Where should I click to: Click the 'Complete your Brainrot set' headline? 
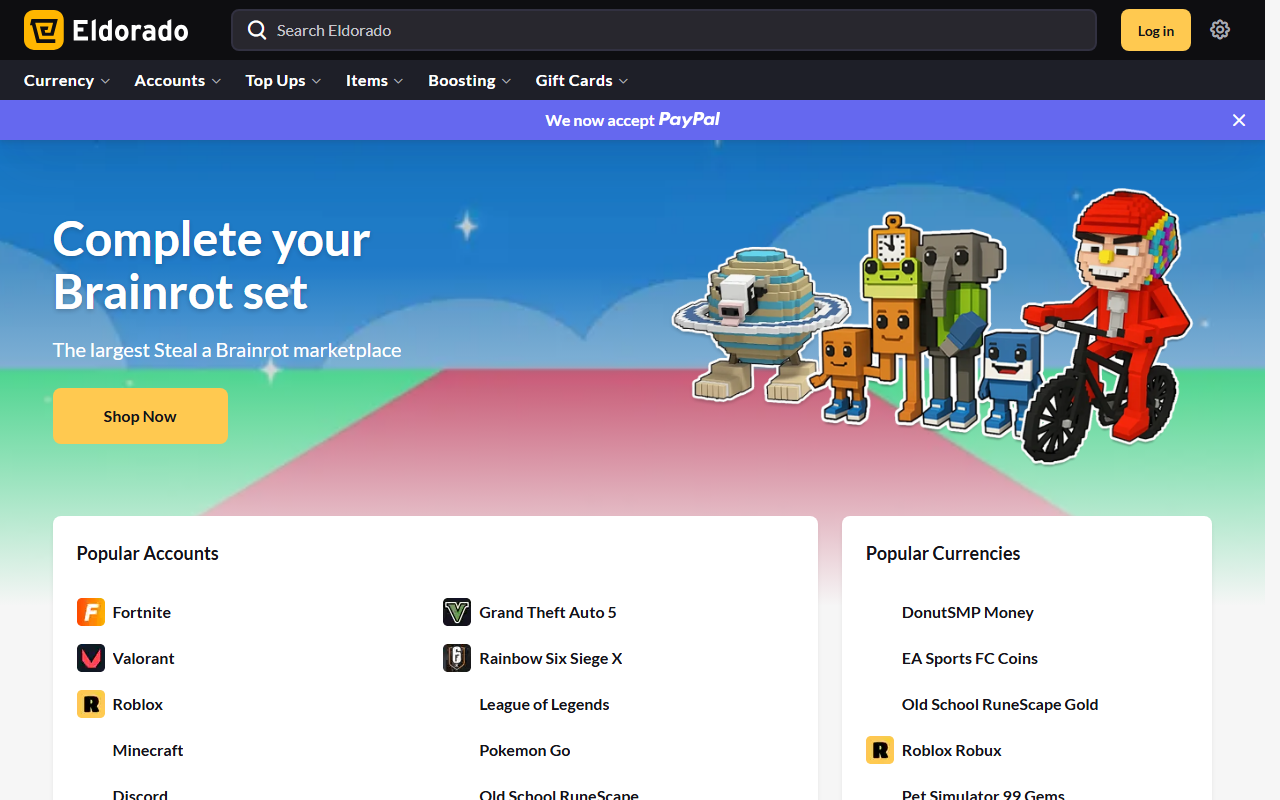(x=212, y=266)
